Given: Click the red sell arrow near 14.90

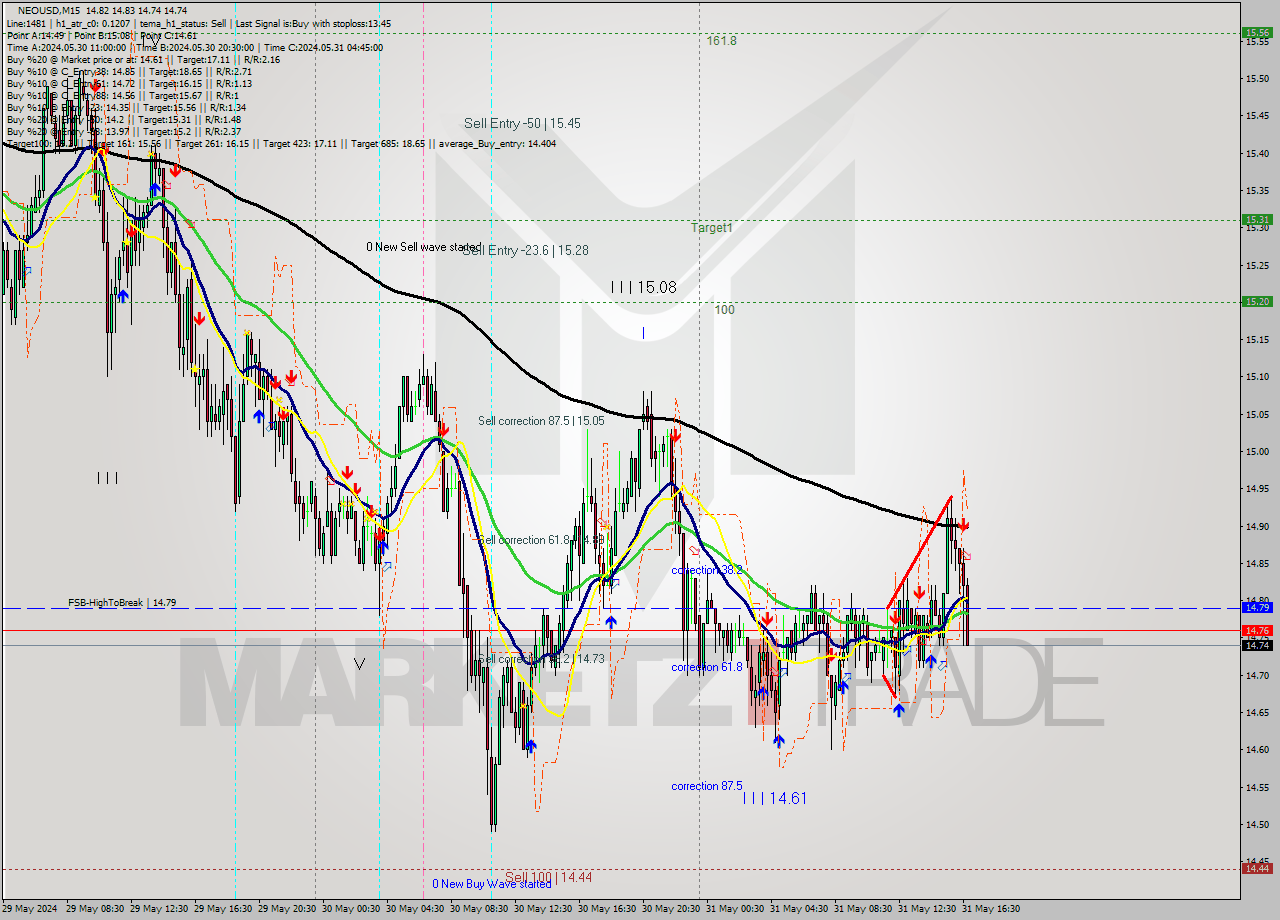Looking at the screenshot, I should click(963, 524).
